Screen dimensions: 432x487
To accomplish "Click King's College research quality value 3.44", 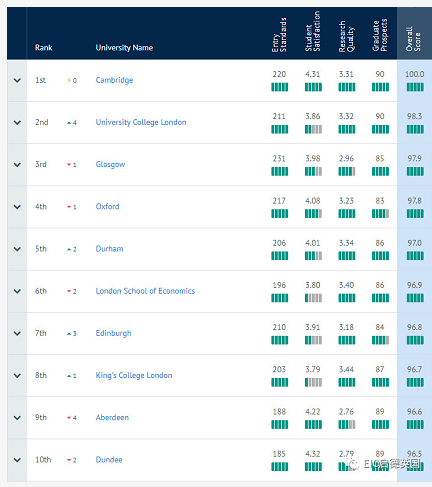I will [346, 369].
